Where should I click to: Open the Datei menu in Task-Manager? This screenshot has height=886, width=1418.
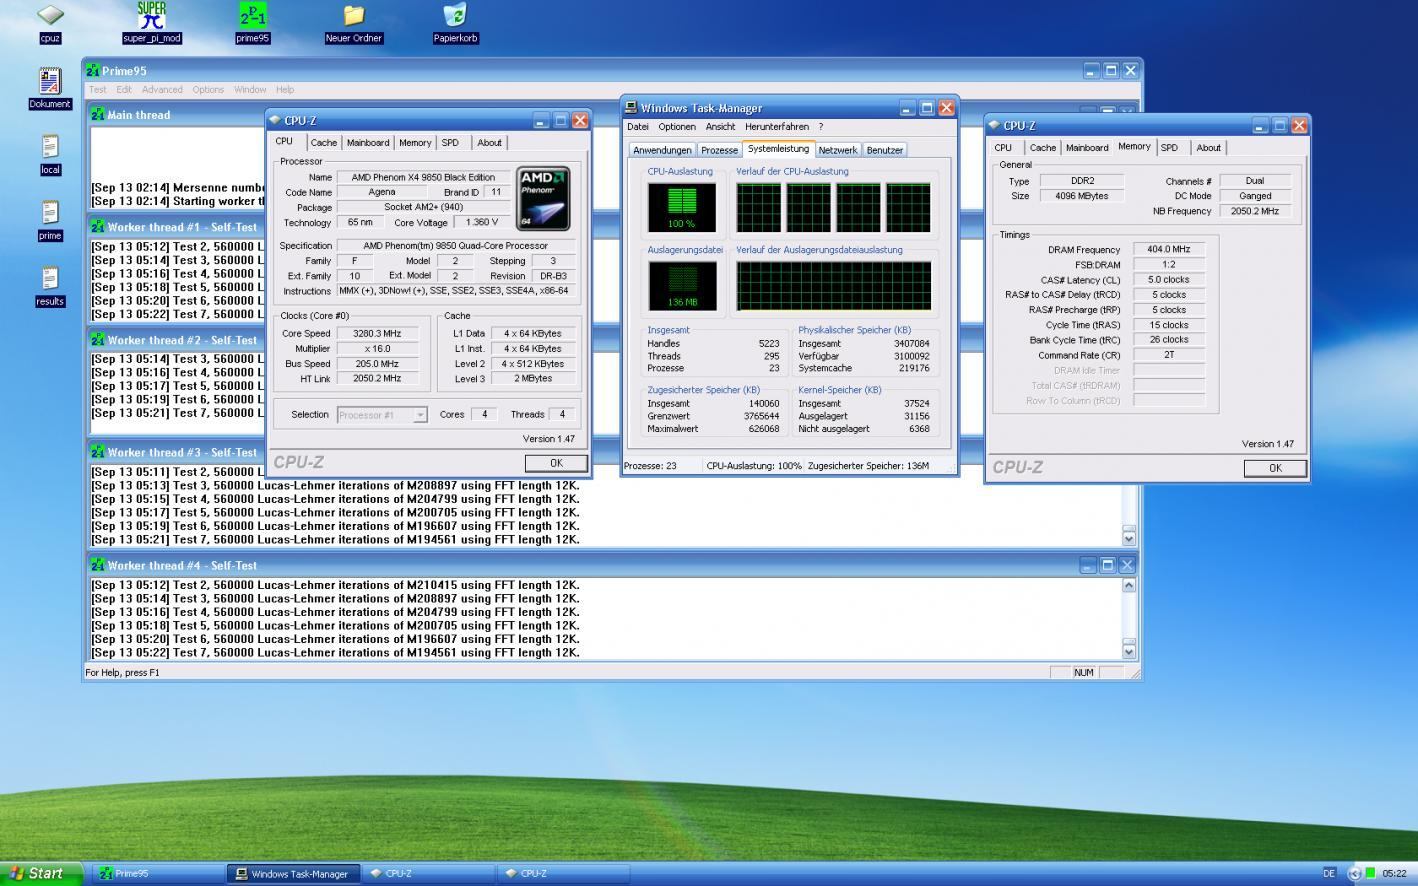[638, 127]
